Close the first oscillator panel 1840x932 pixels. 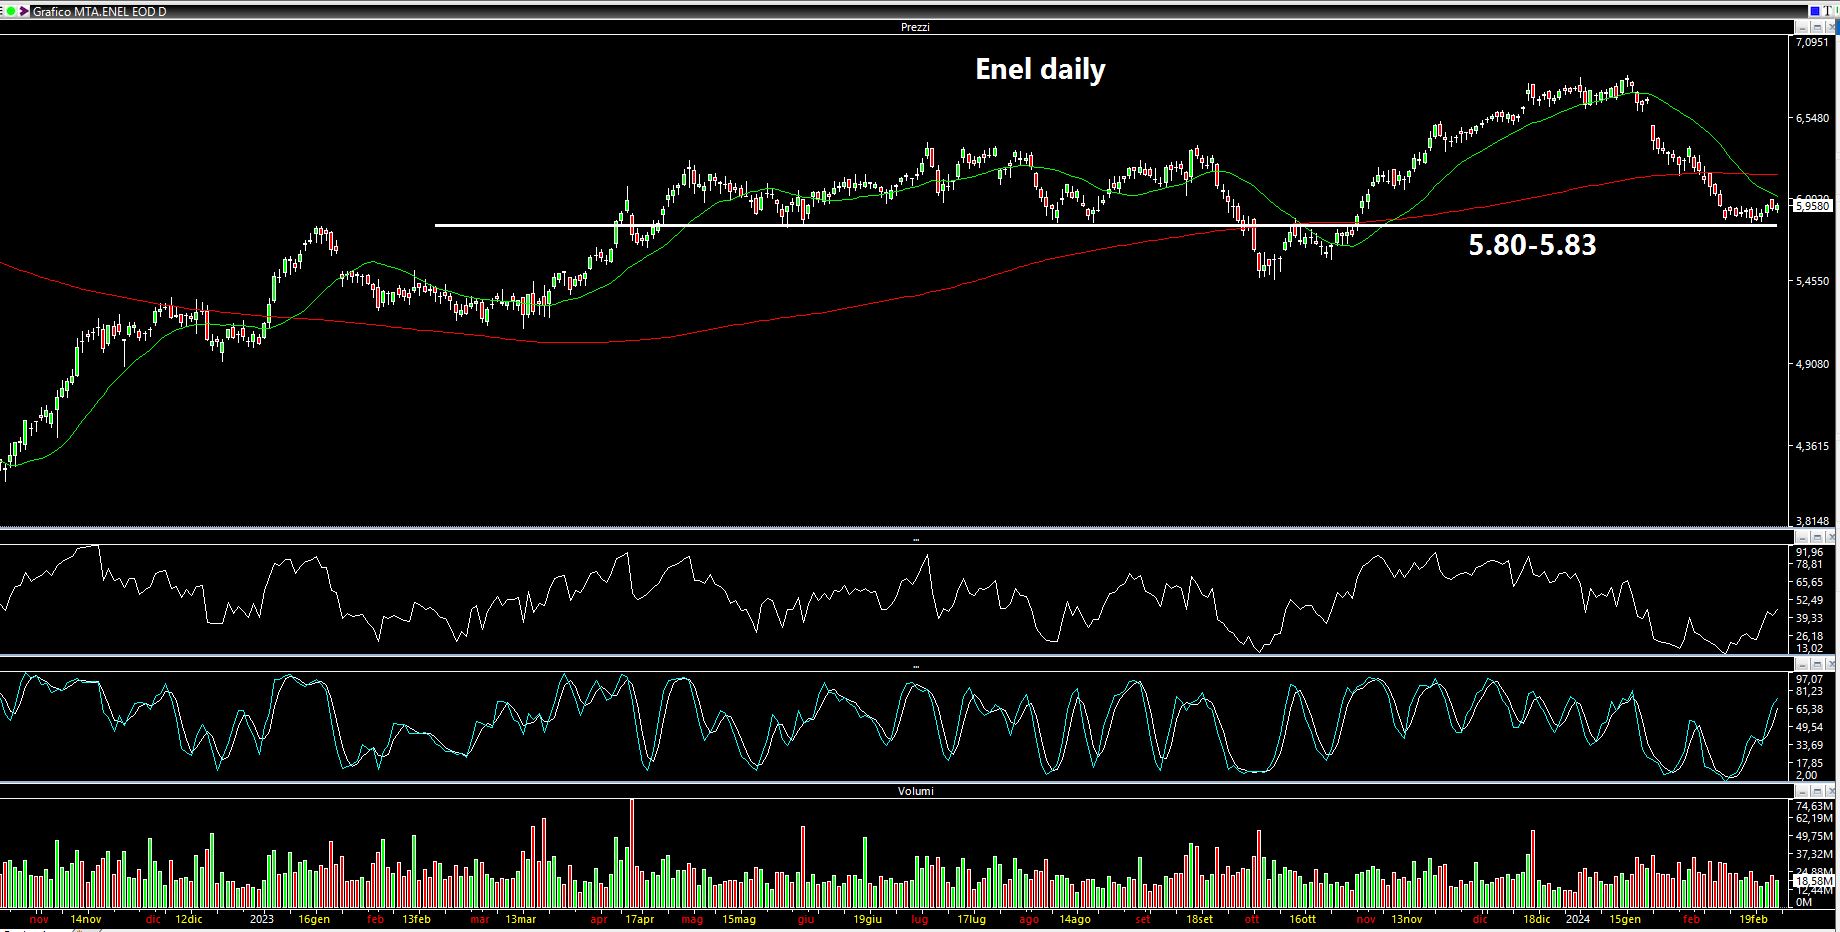1832,538
